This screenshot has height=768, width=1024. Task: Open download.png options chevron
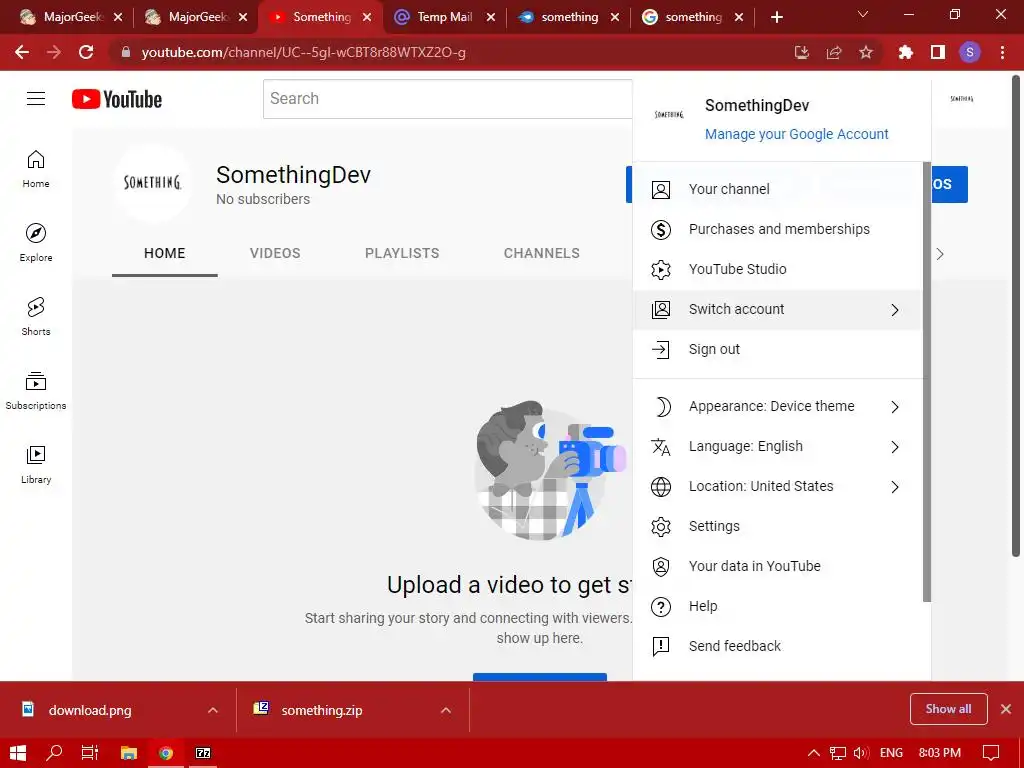213,710
